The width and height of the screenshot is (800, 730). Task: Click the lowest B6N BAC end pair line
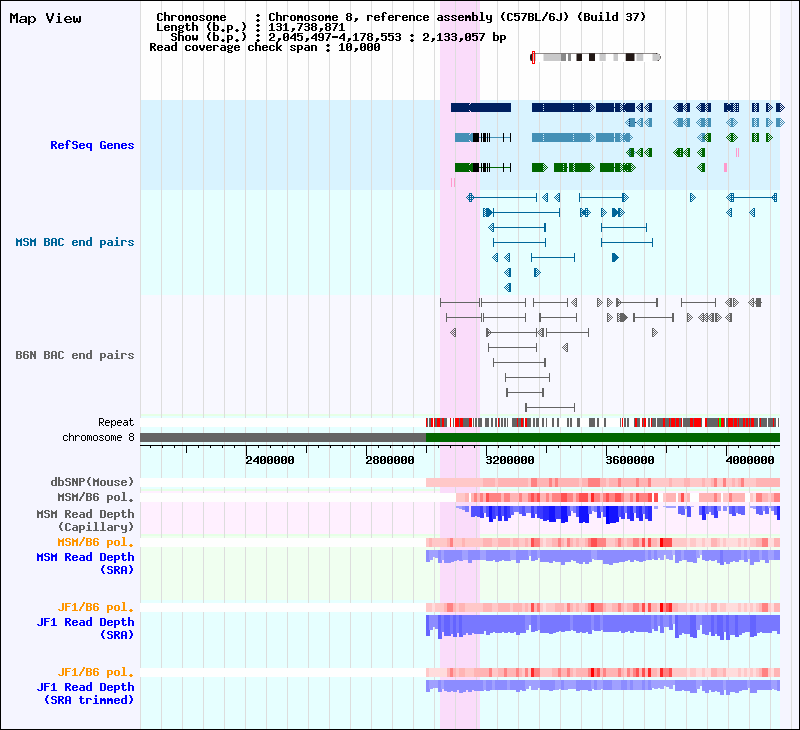pyautogui.click(x=550, y=408)
